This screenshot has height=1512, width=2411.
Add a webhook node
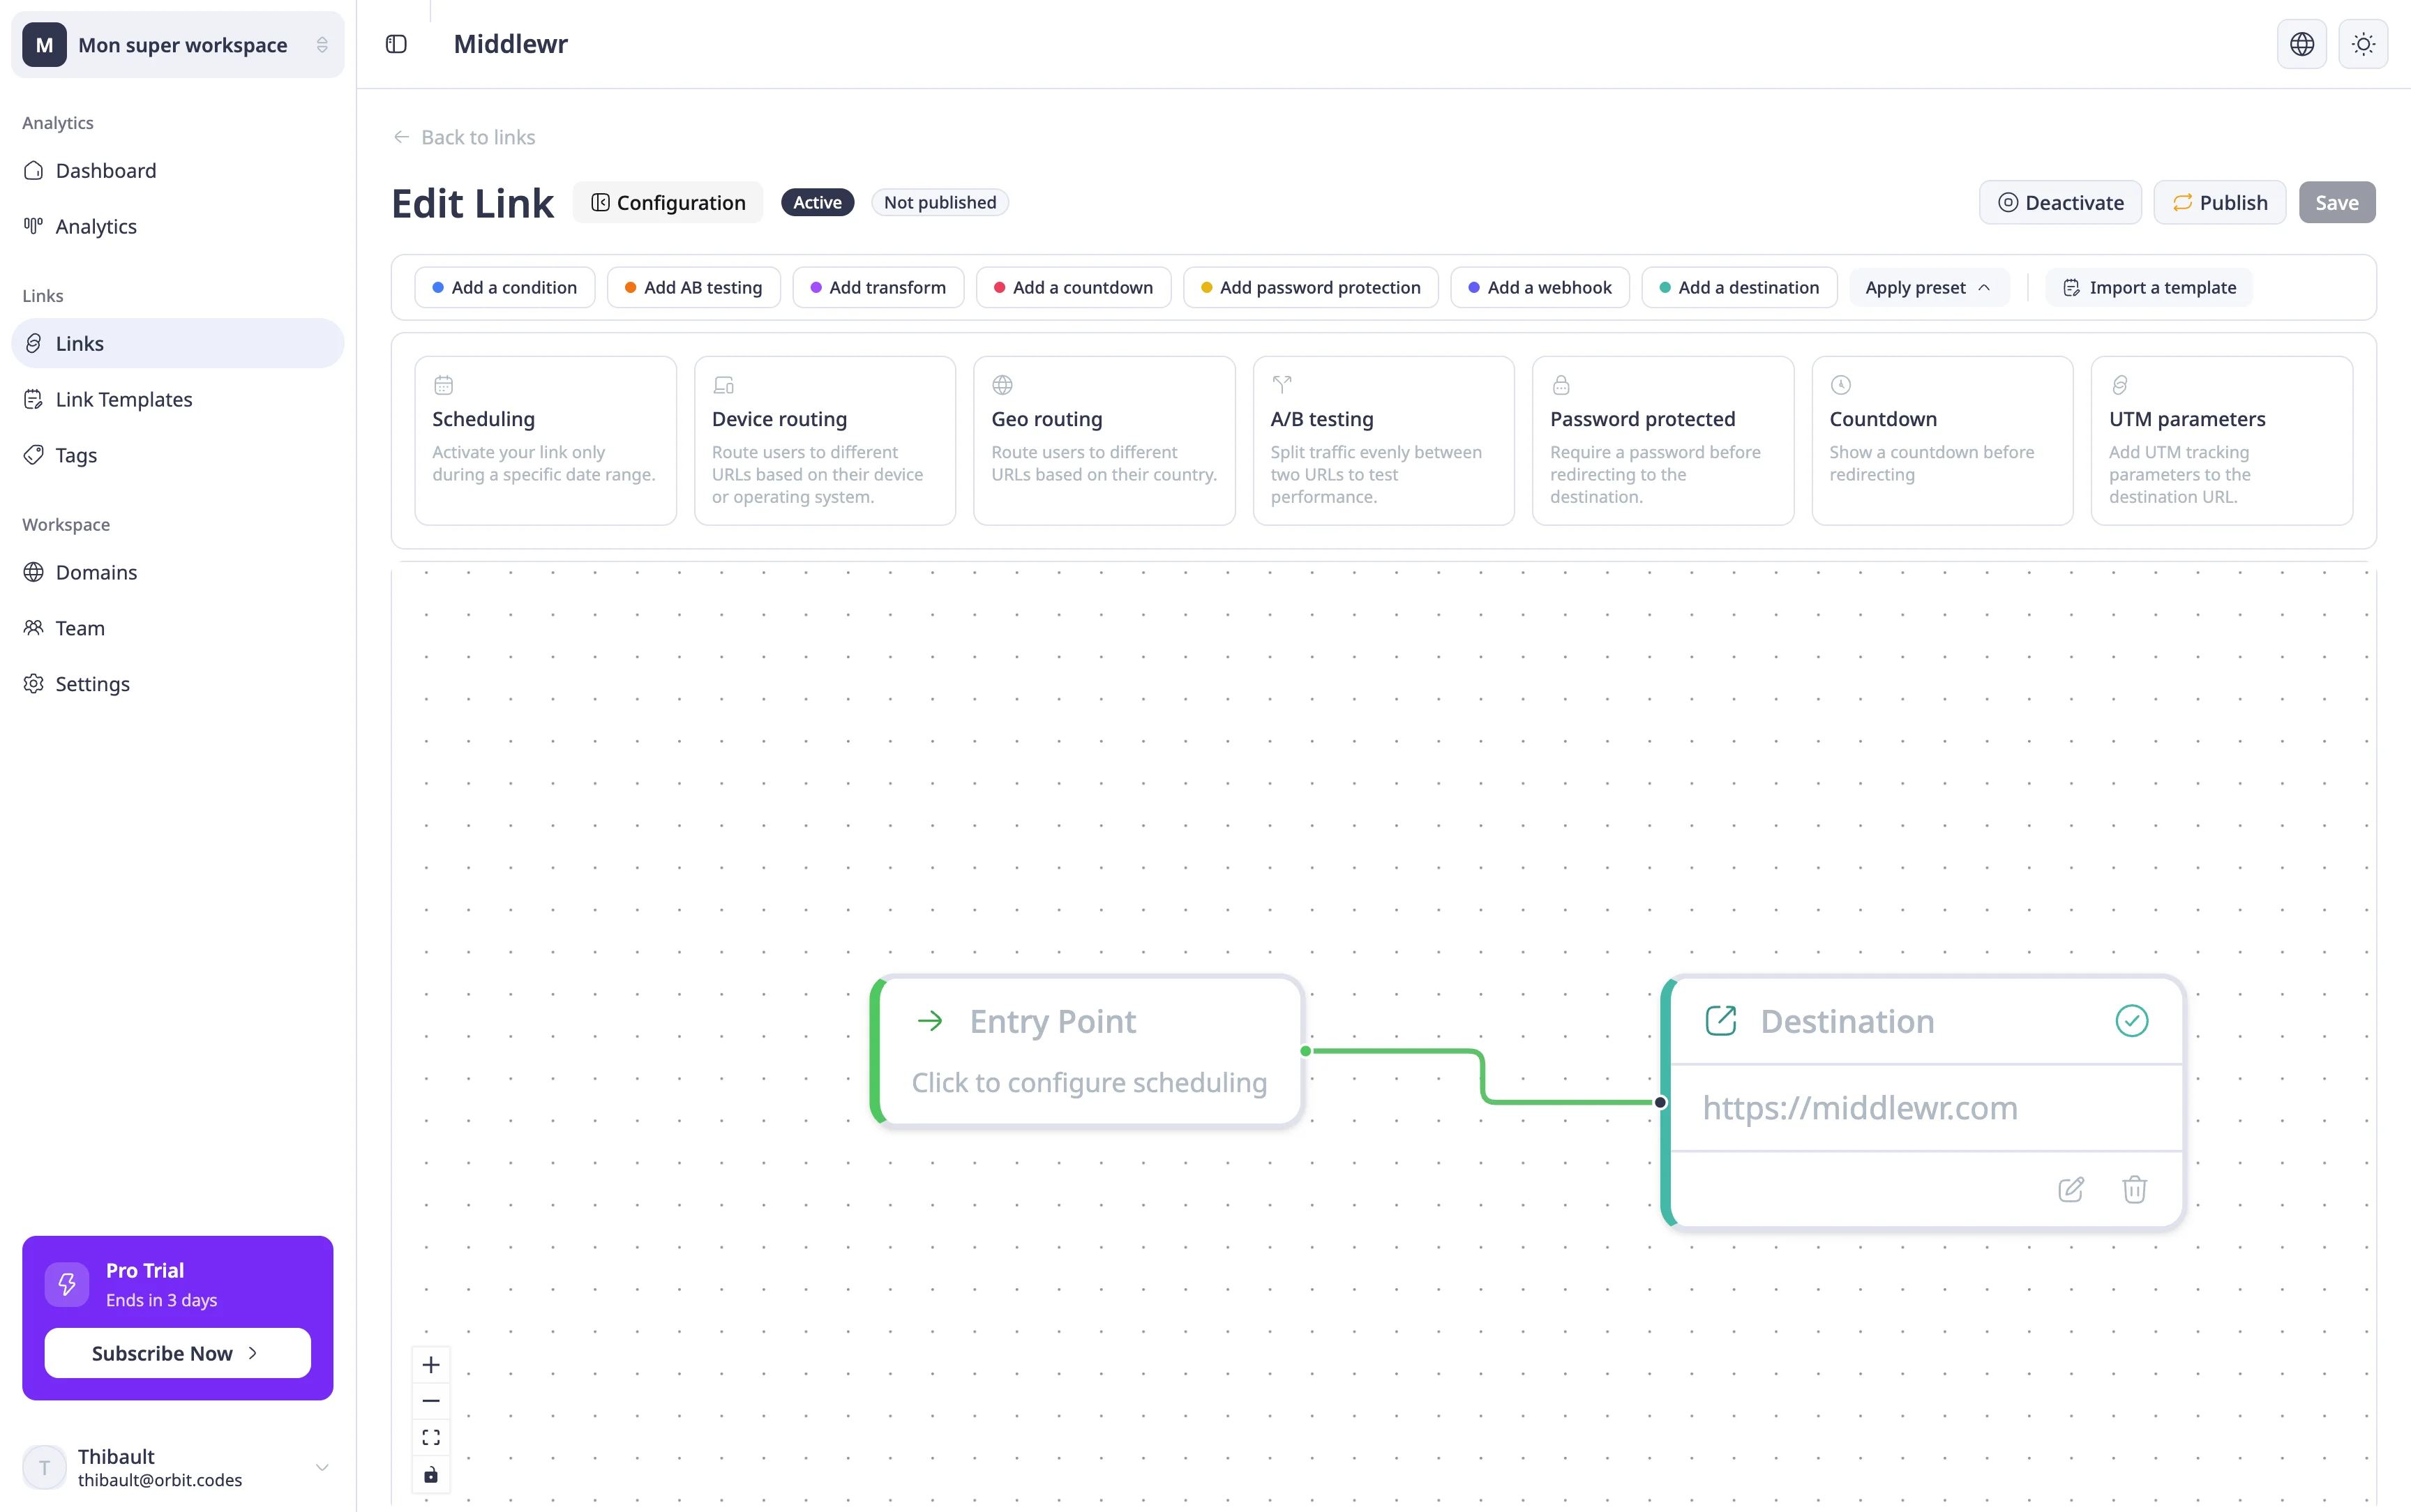click(x=1540, y=287)
